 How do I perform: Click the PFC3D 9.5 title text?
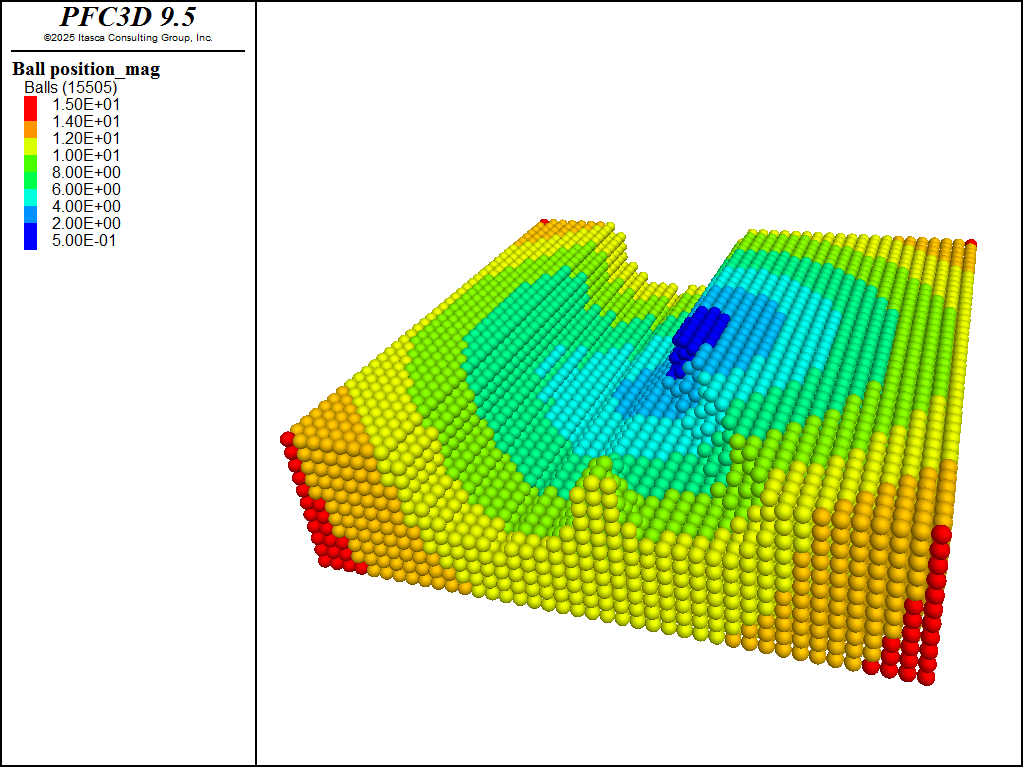coord(128,17)
